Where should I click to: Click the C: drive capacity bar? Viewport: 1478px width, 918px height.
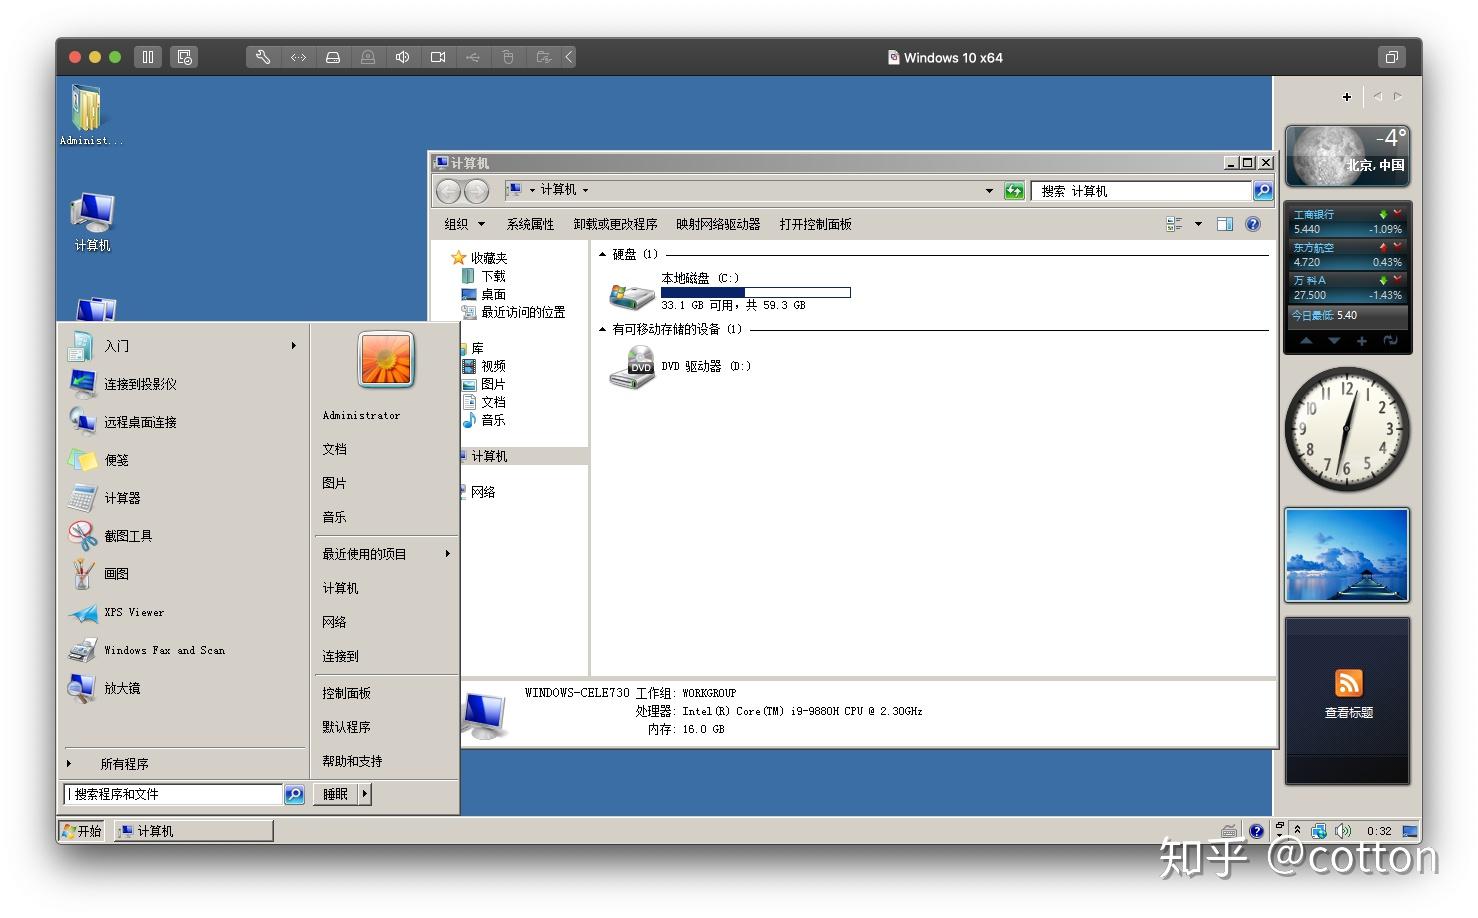click(x=756, y=292)
